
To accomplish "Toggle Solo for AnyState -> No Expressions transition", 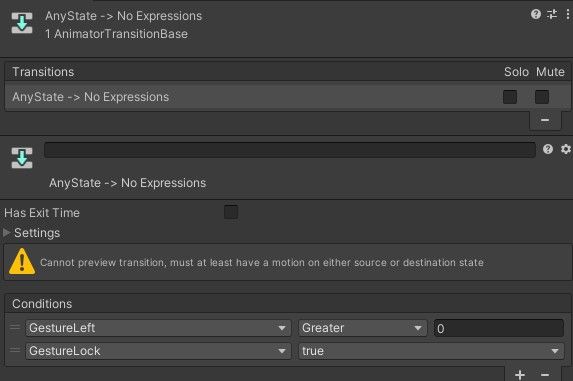I will (x=510, y=97).
